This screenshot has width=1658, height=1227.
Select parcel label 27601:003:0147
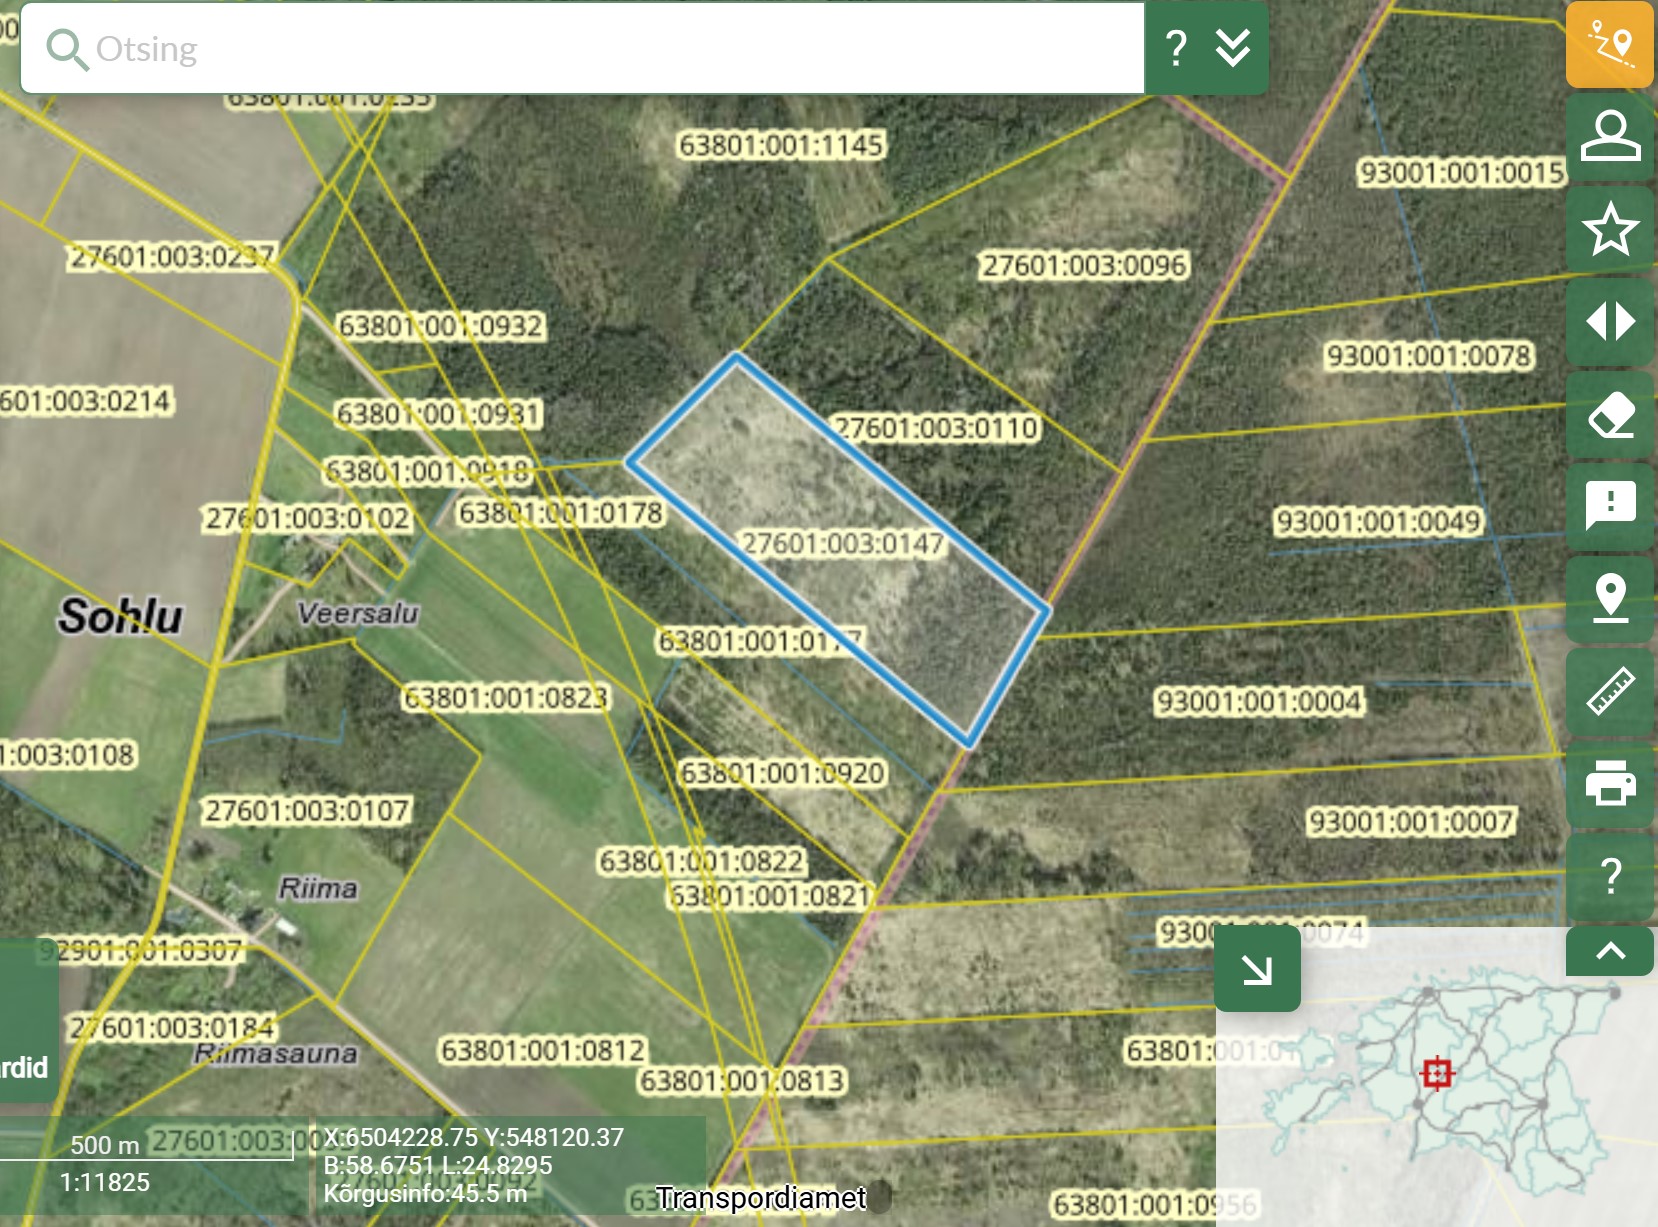pos(842,544)
